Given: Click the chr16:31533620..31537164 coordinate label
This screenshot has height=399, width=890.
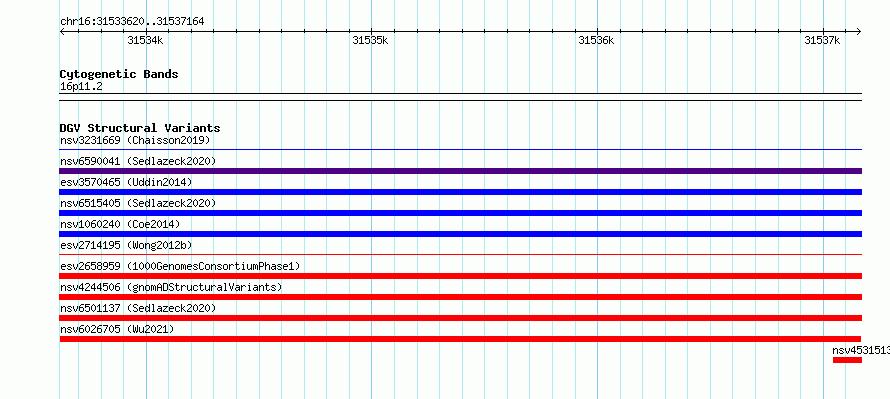Looking at the screenshot, I should (132, 21).
